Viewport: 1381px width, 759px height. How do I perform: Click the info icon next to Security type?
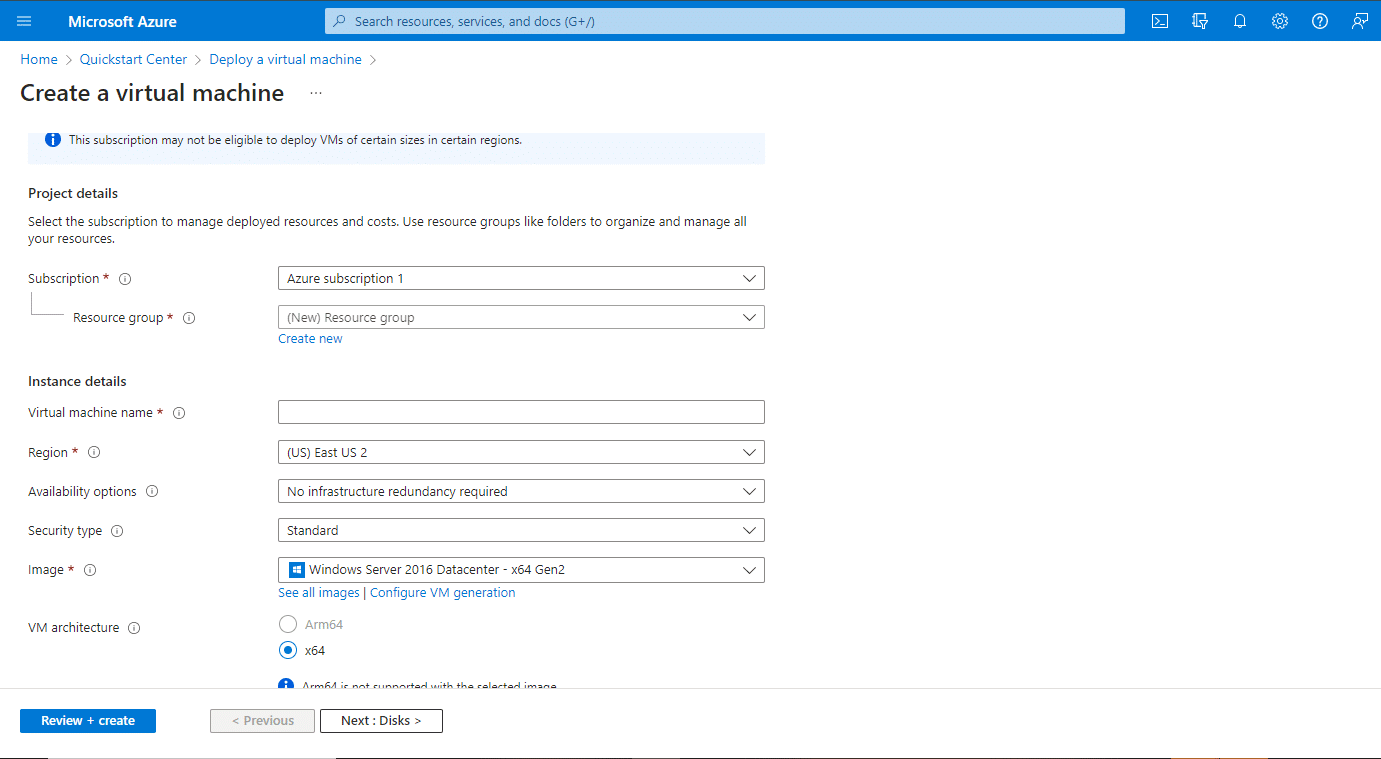(118, 530)
